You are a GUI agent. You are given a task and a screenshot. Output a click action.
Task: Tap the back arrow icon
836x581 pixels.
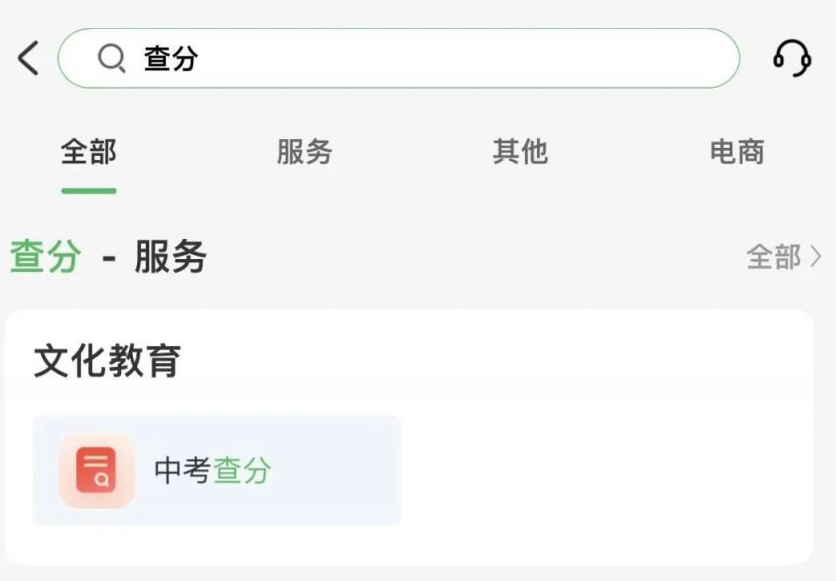(x=28, y=58)
